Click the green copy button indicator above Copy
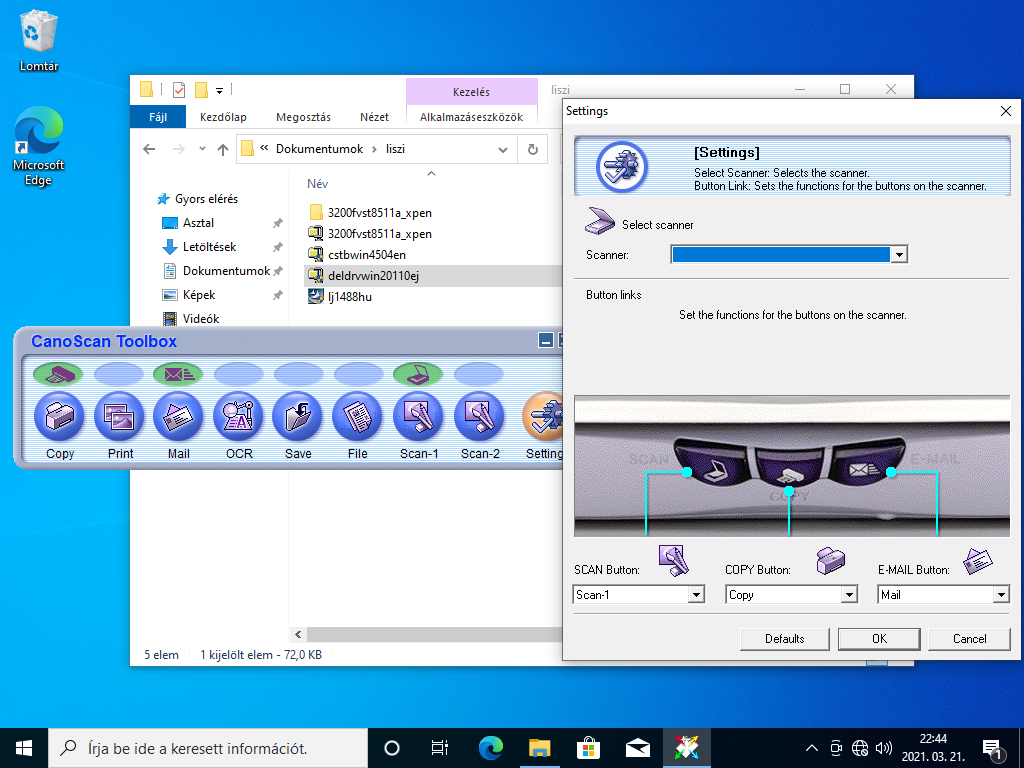This screenshot has width=1024, height=768. click(58, 374)
